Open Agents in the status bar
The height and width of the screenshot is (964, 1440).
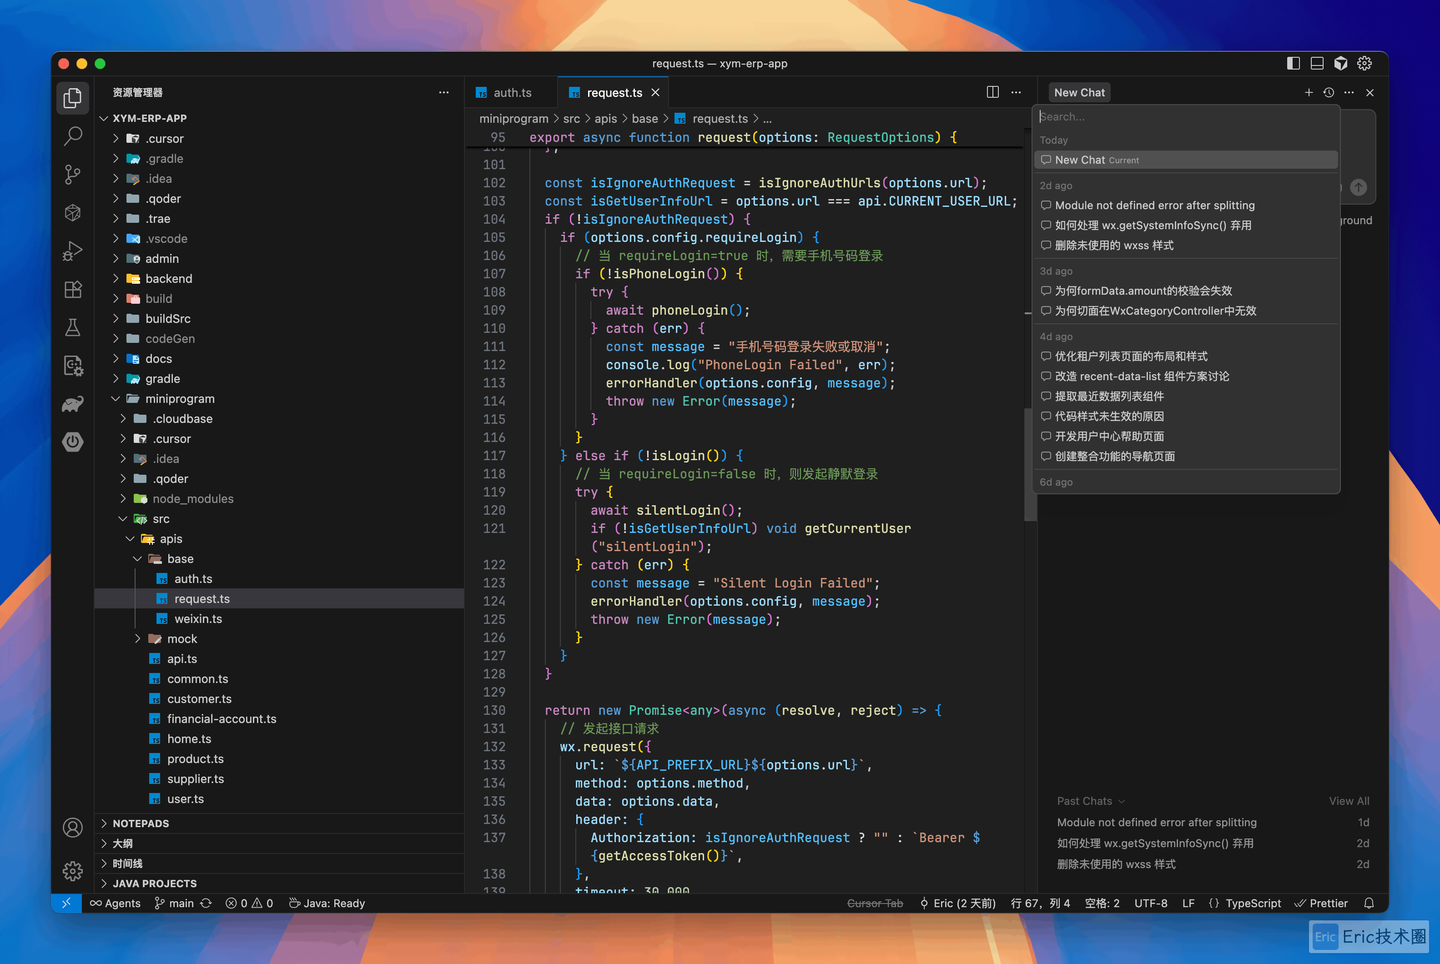point(115,903)
